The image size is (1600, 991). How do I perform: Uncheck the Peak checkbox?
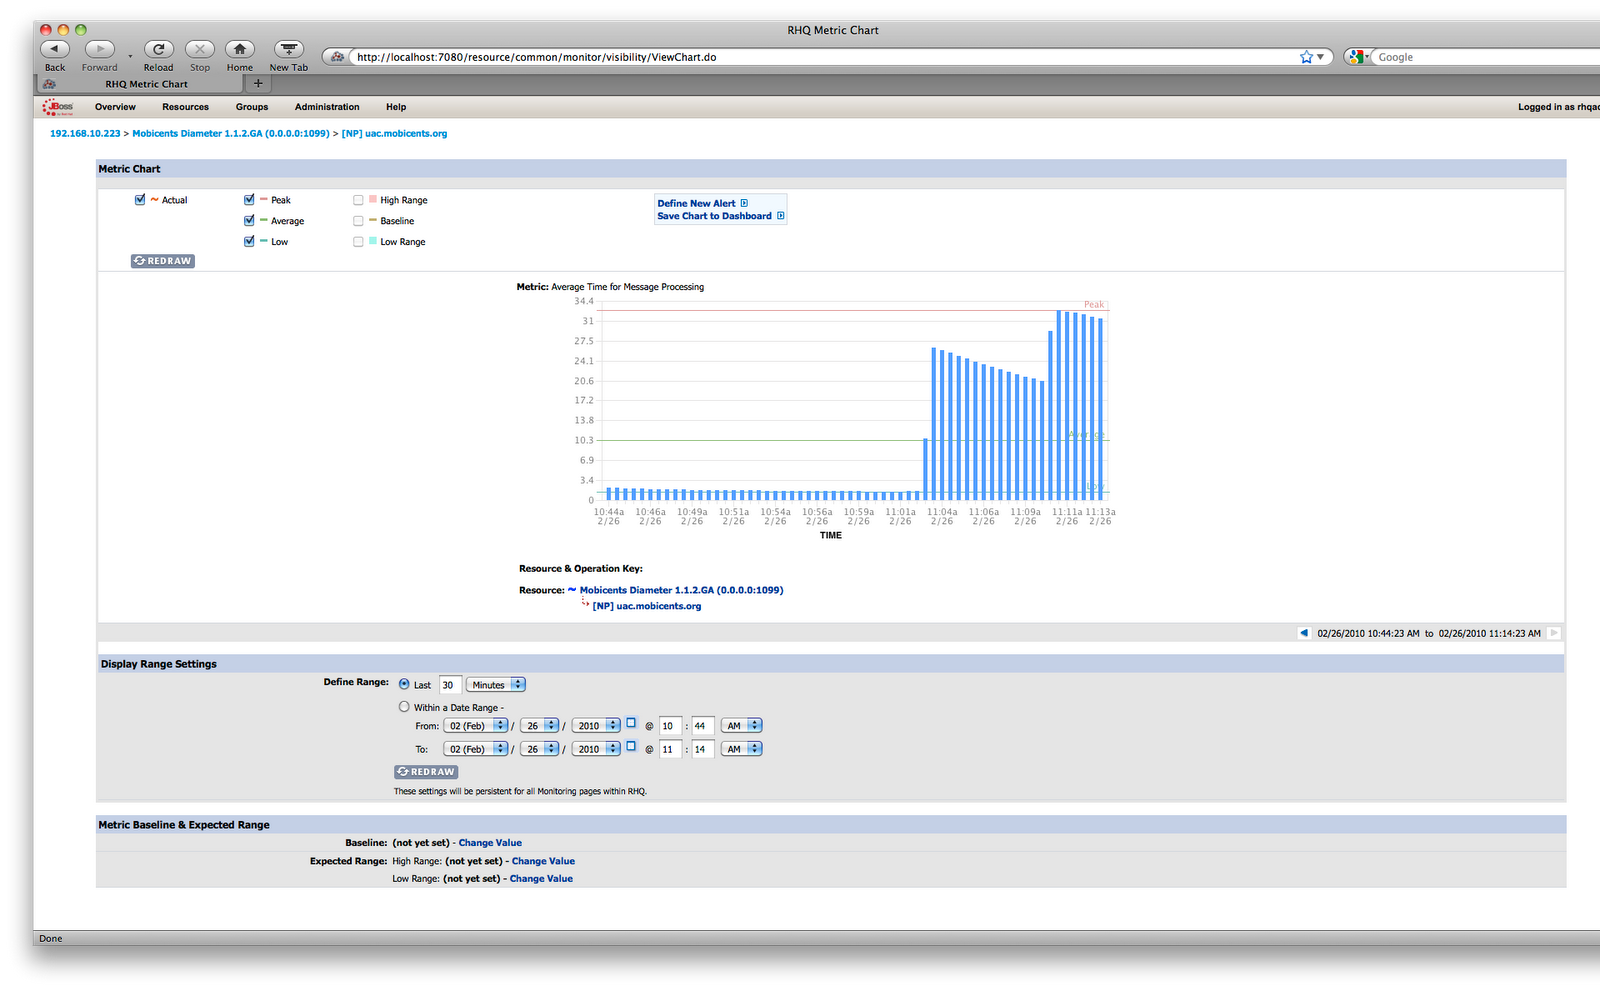click(249, 199)
